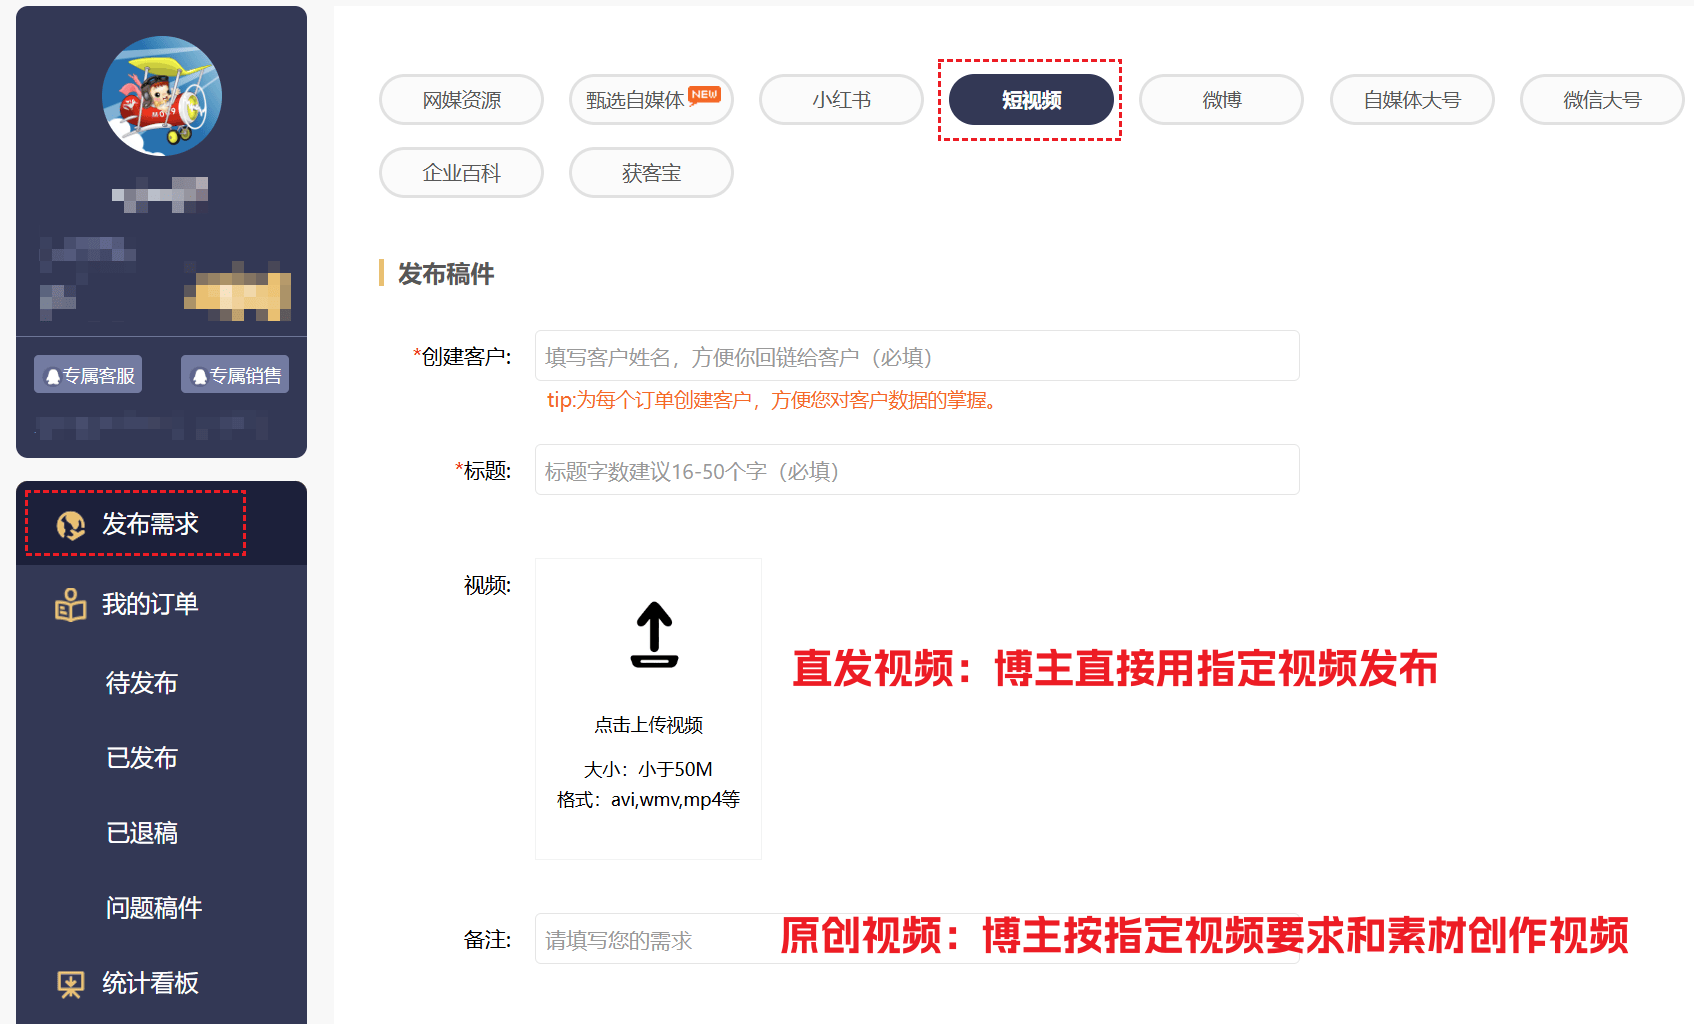Click the 发布需求 sidebar icon

71,525
